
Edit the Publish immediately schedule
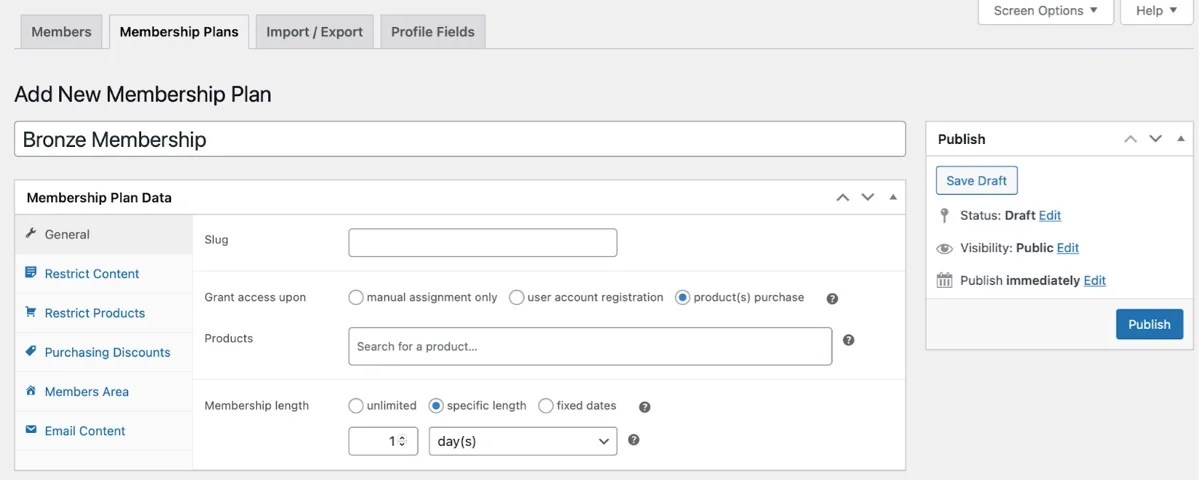pyautogui.click(x=1095, y=281)
